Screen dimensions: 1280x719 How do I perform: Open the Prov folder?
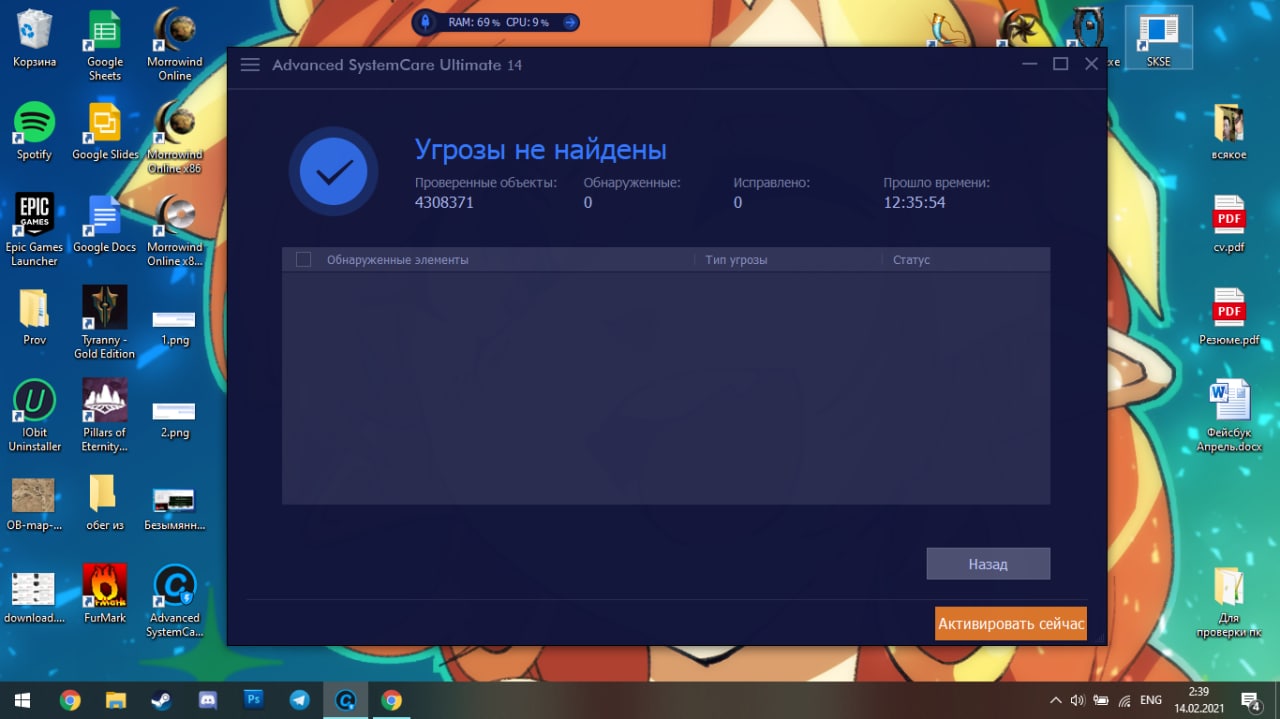[34, 317]
